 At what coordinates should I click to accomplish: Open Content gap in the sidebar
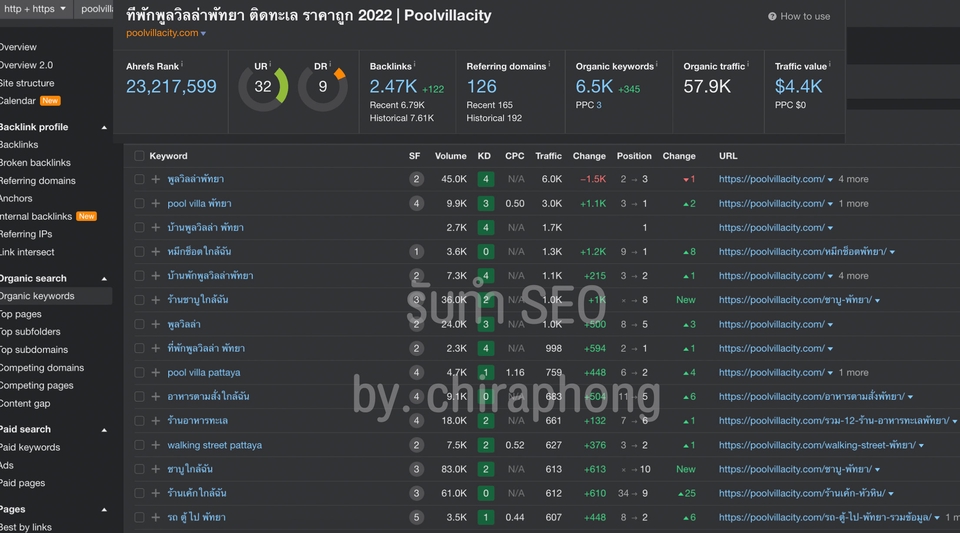pyautogui.click(x=25, y=403)
